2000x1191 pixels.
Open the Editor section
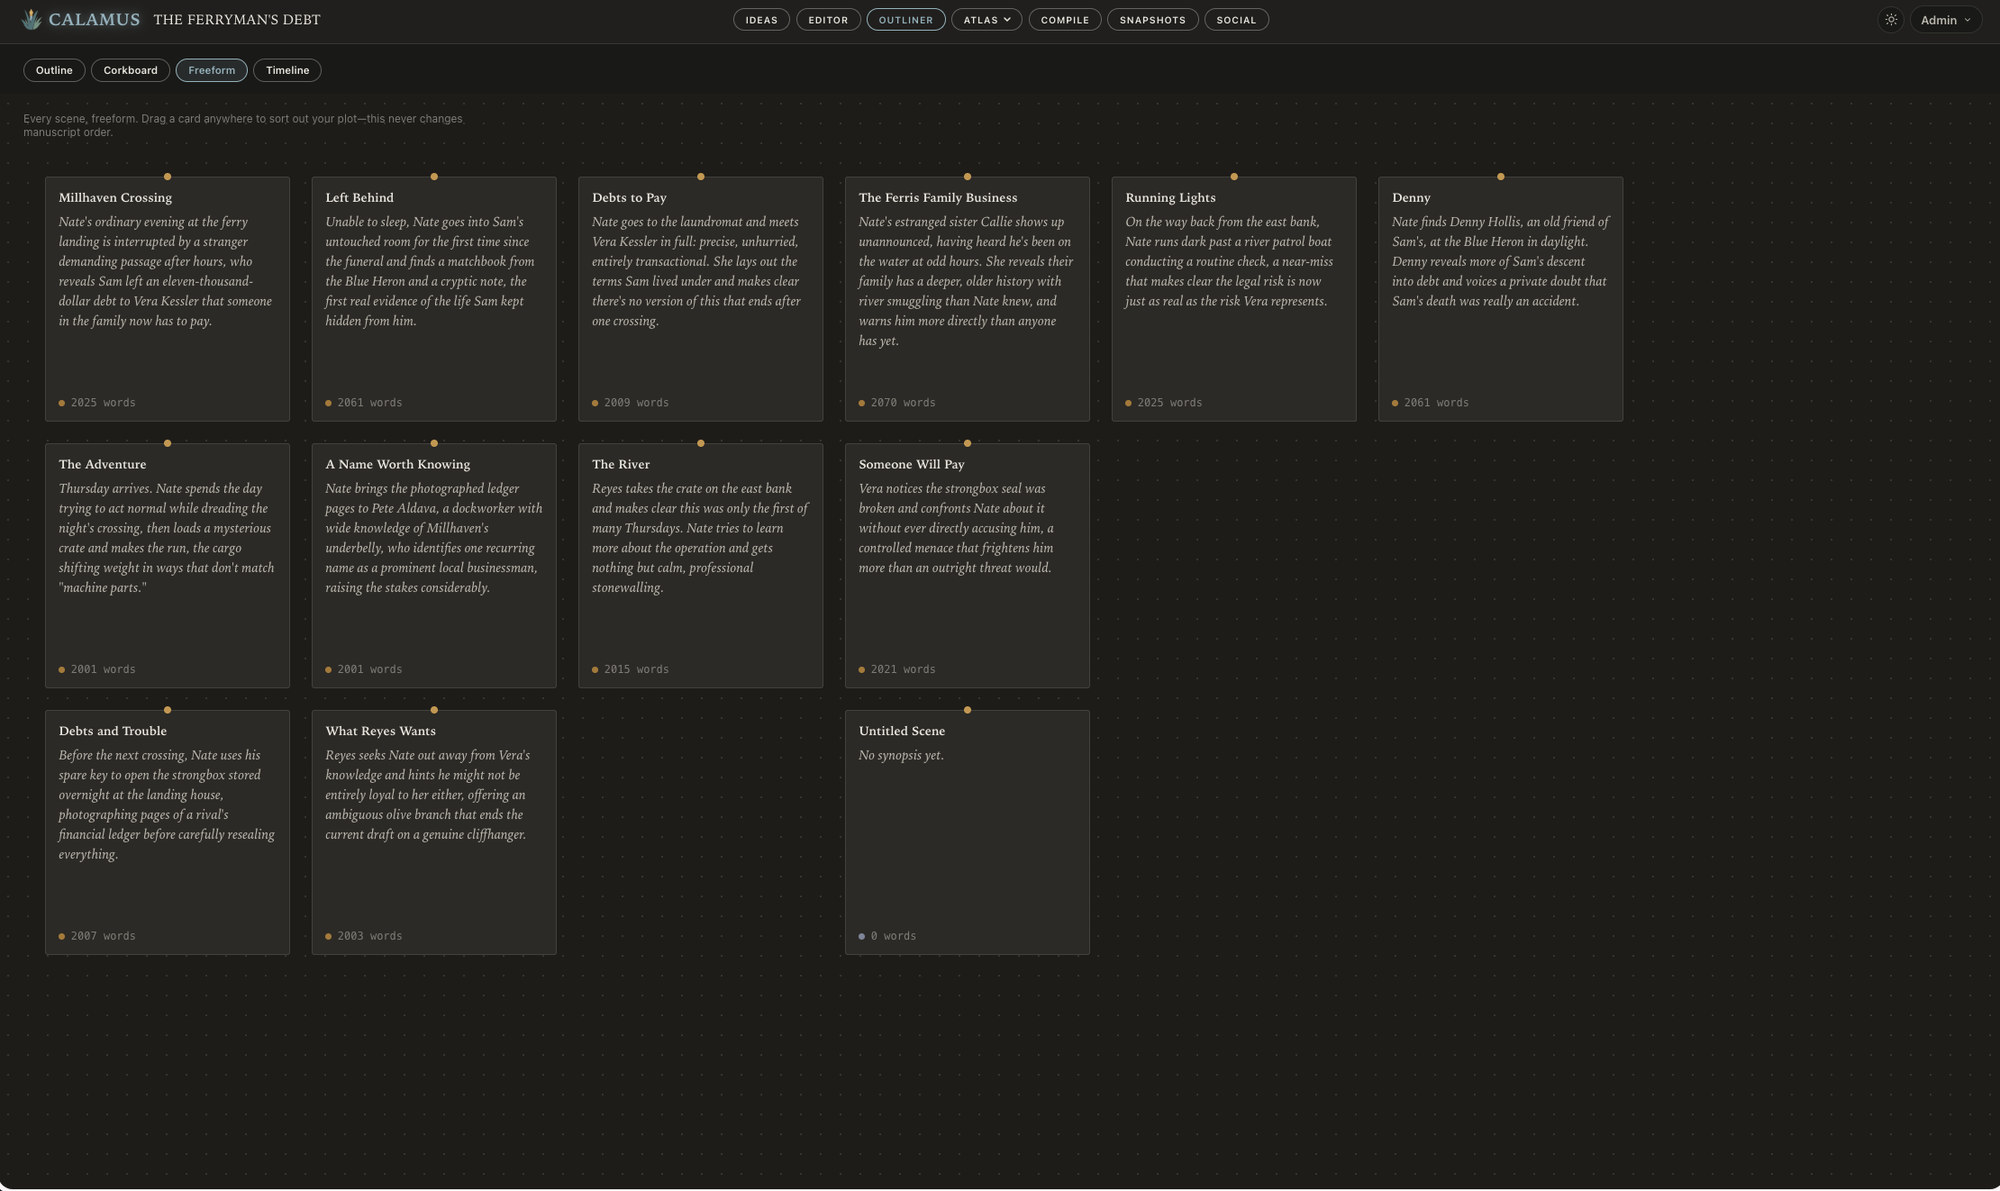click(x=828, y=20)
